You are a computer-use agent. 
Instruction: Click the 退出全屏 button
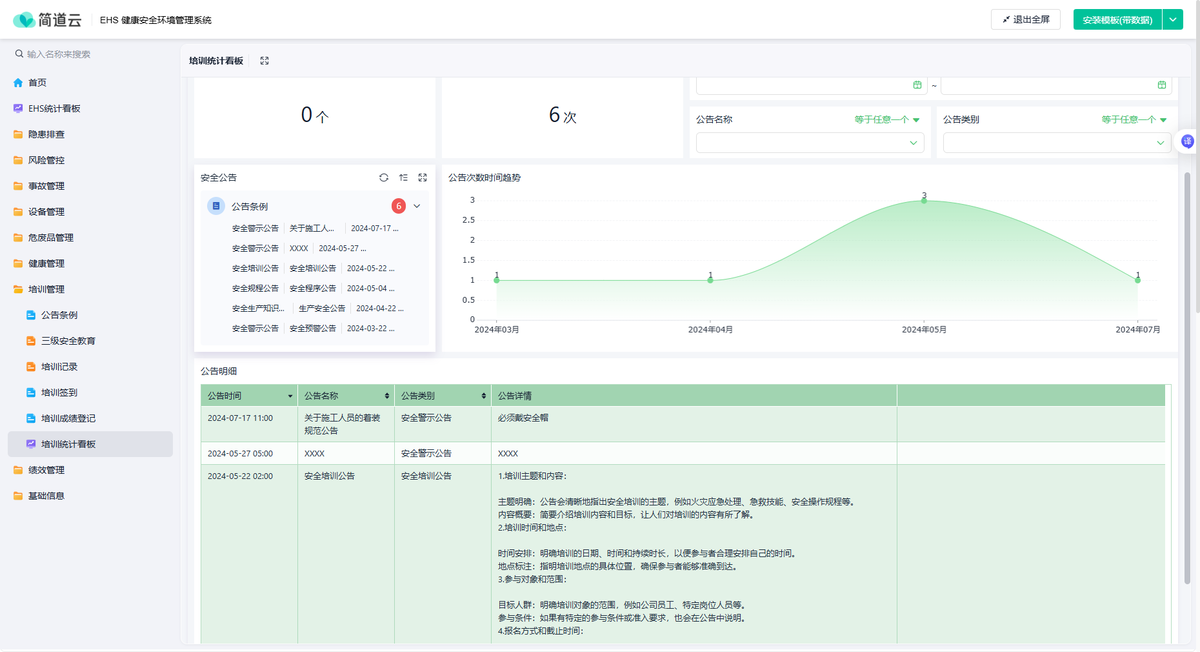pos(1025,20)
